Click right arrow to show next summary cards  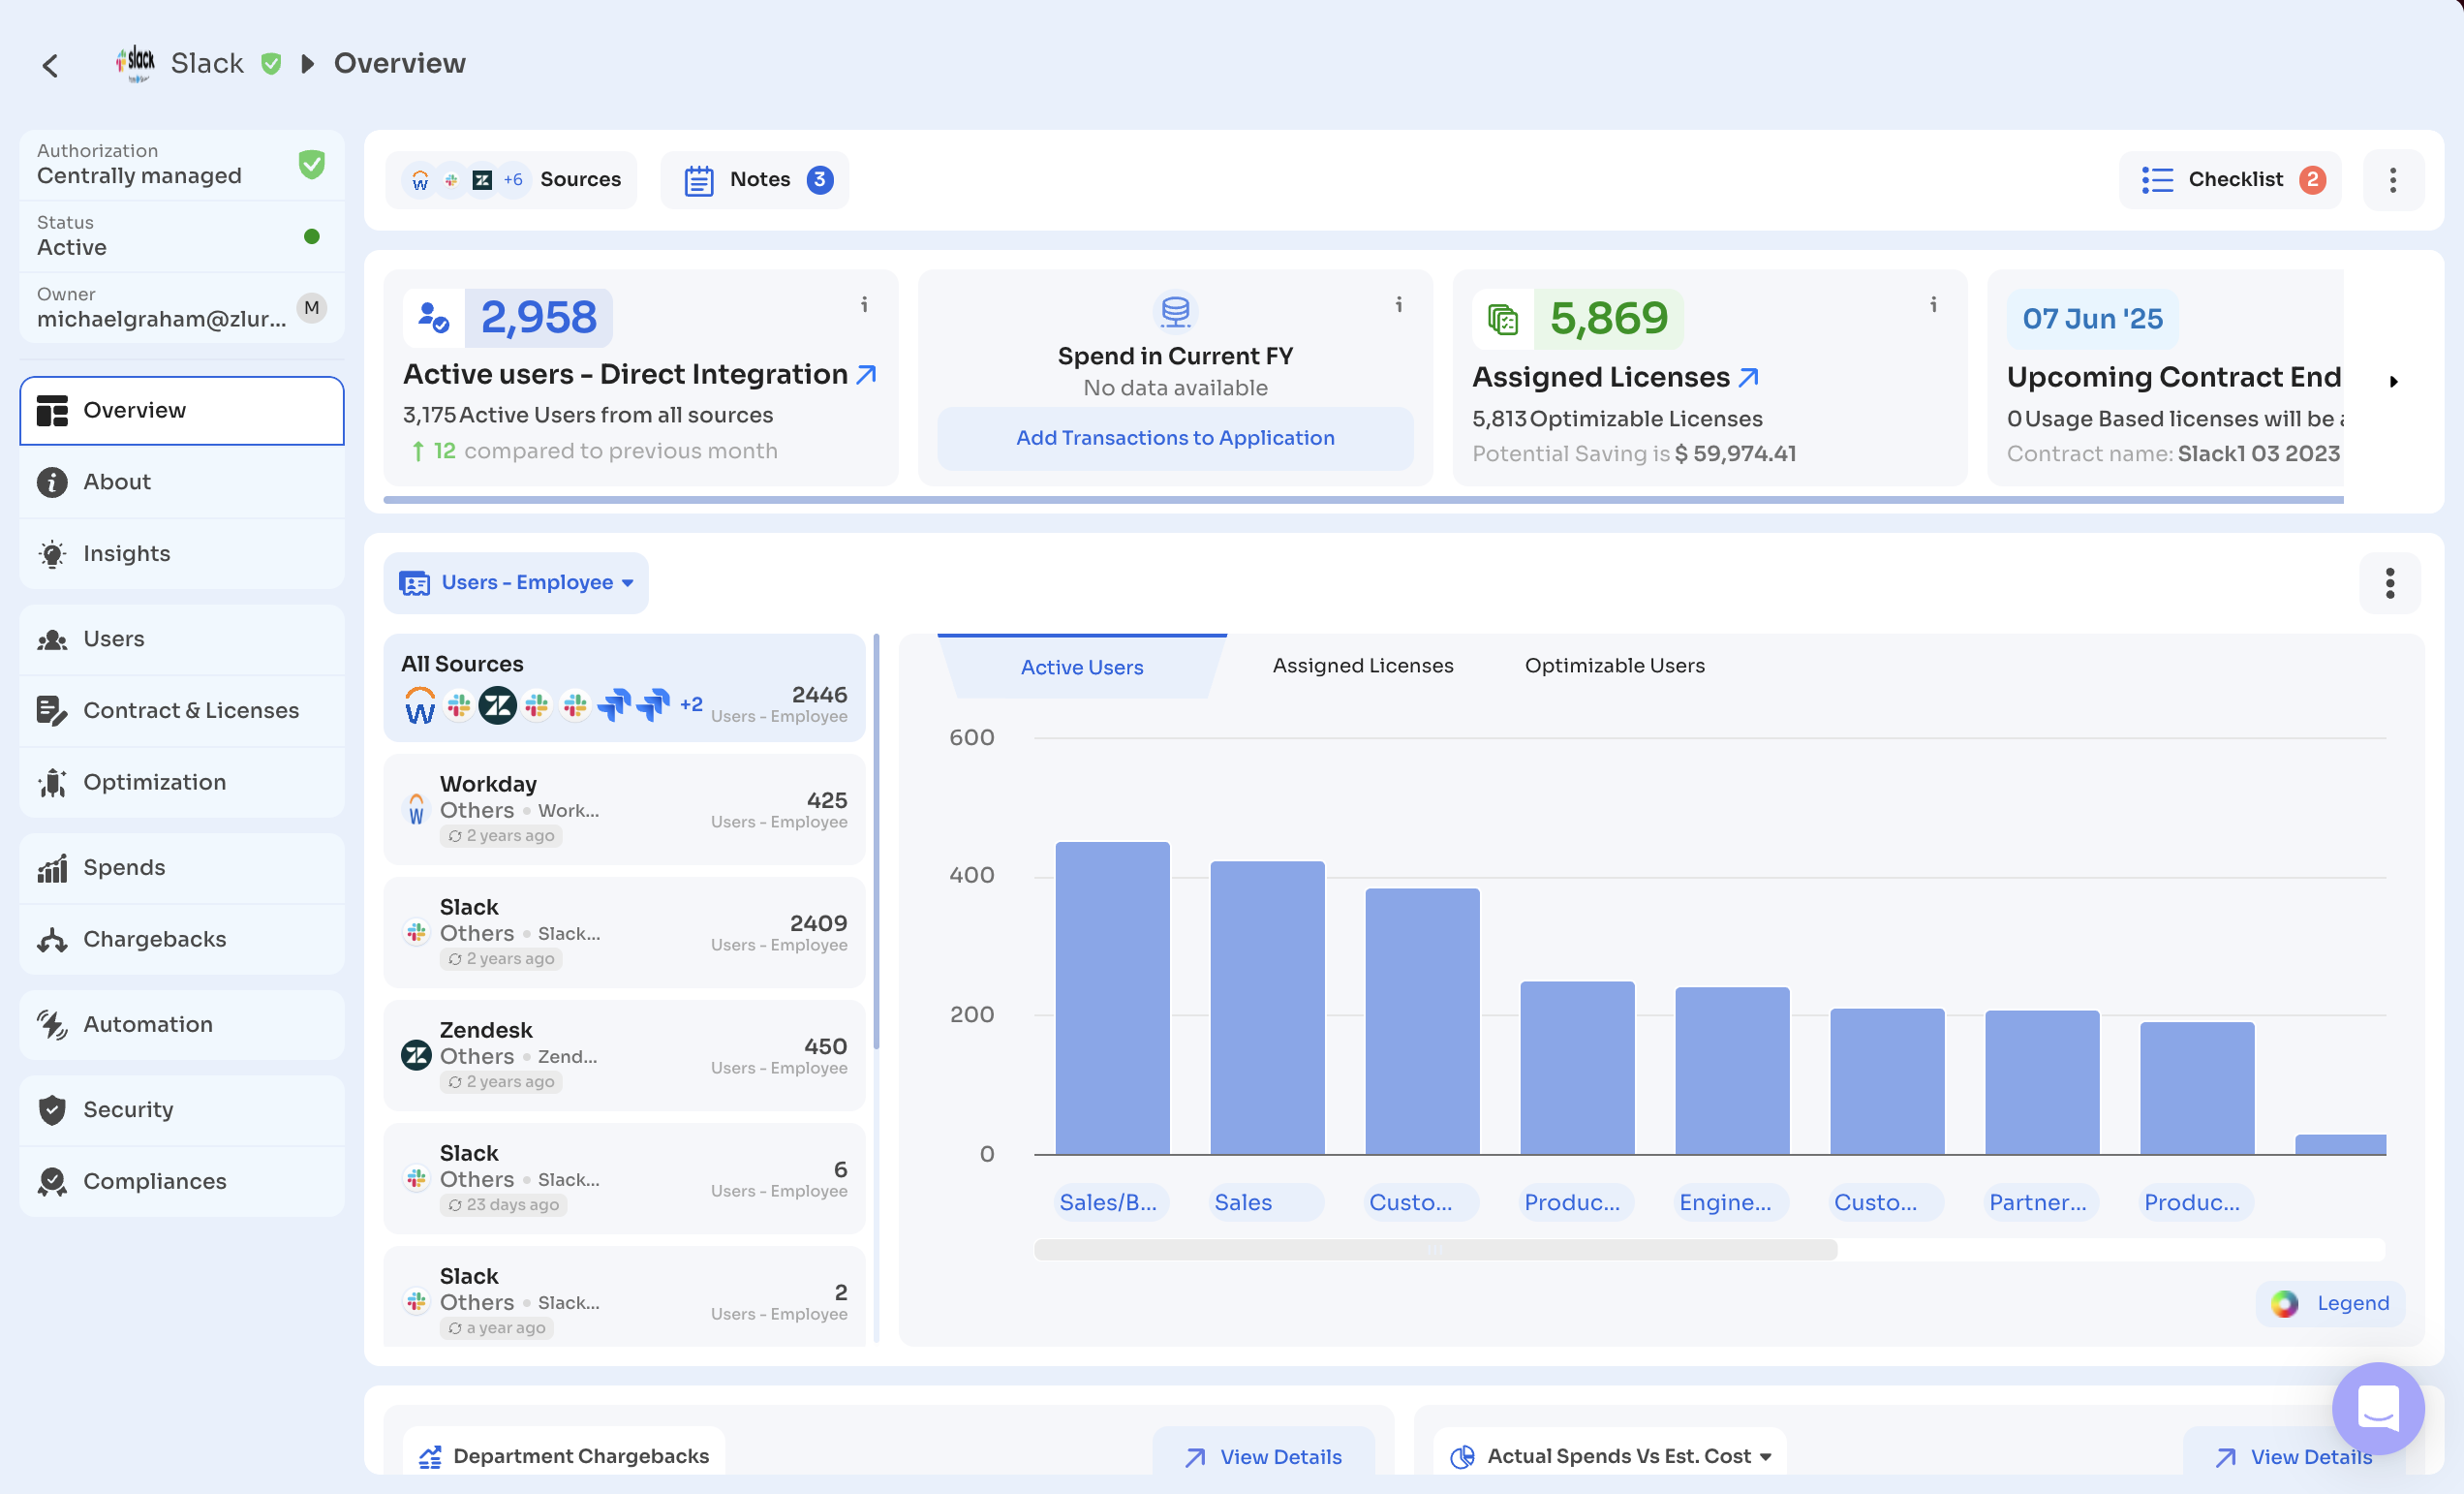coord(2394,381)
